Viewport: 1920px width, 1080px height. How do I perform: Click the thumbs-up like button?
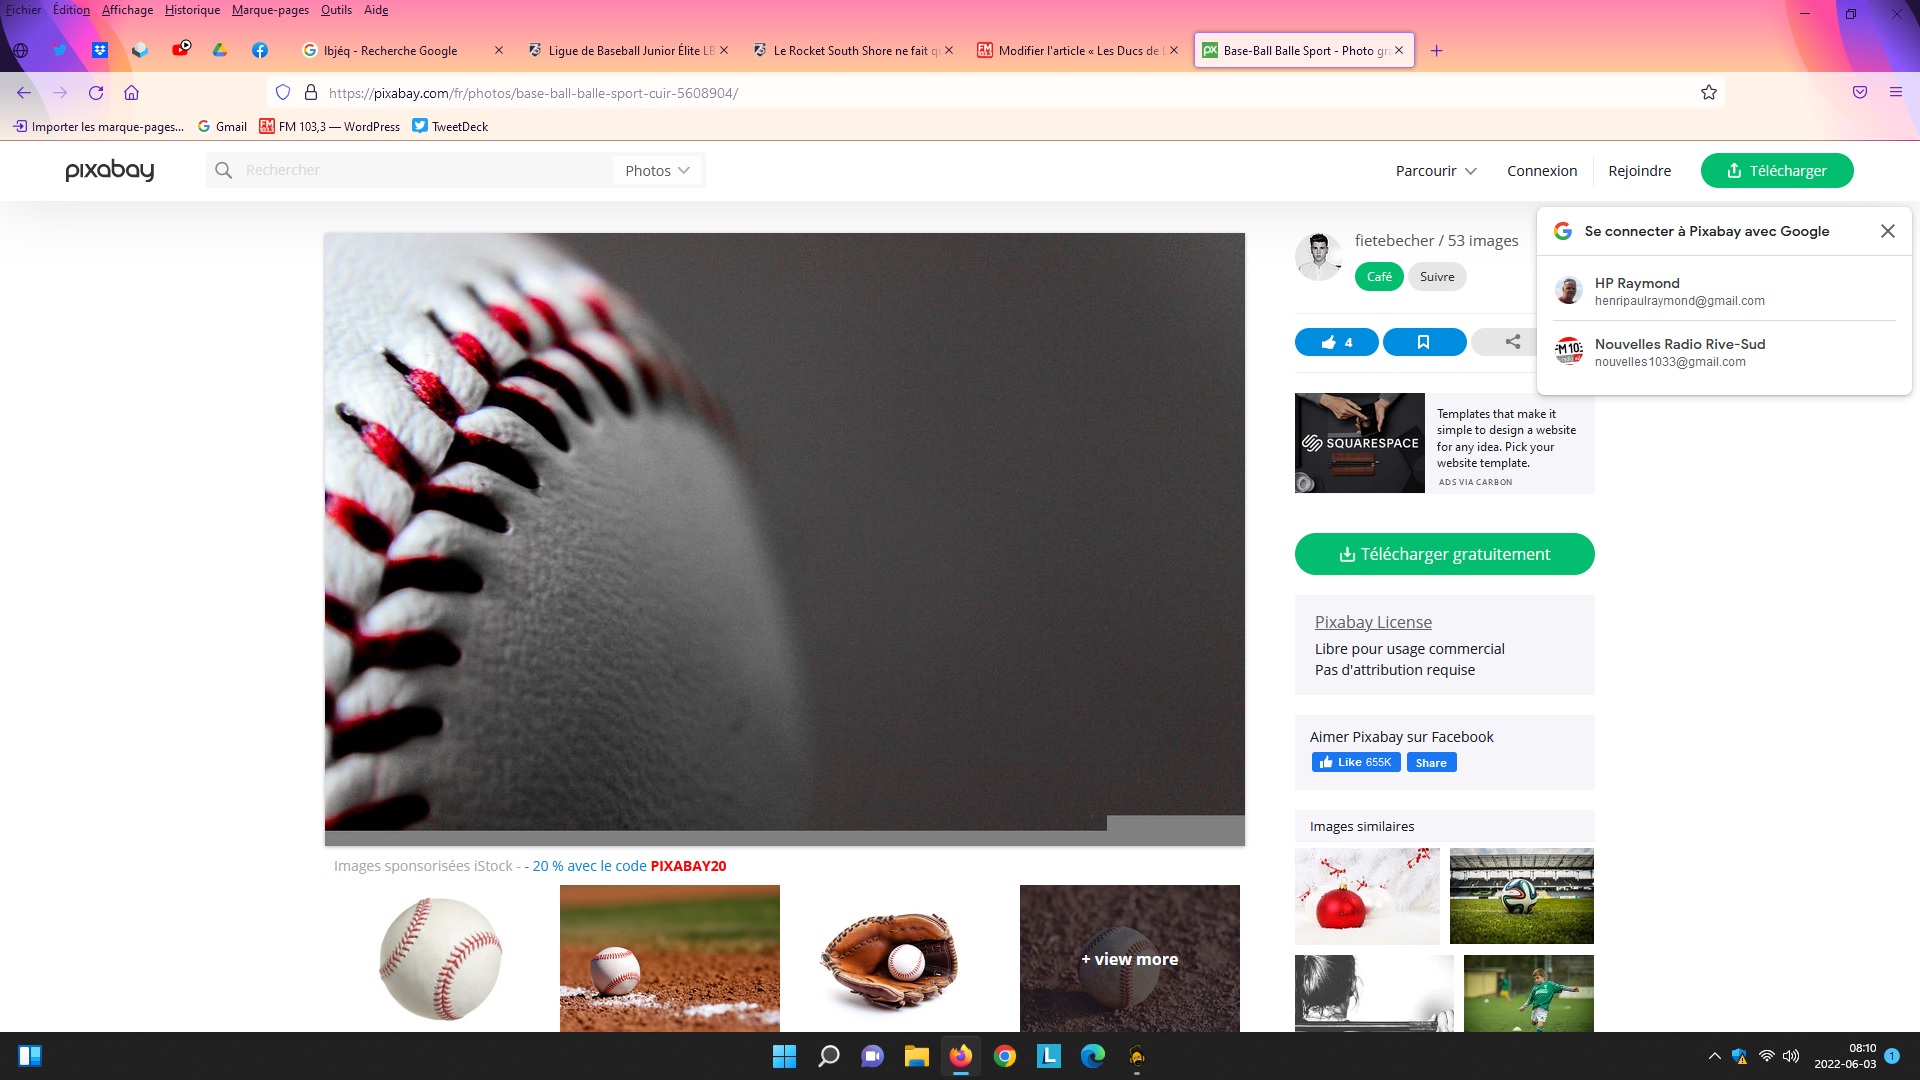(x=1336, y=342)
